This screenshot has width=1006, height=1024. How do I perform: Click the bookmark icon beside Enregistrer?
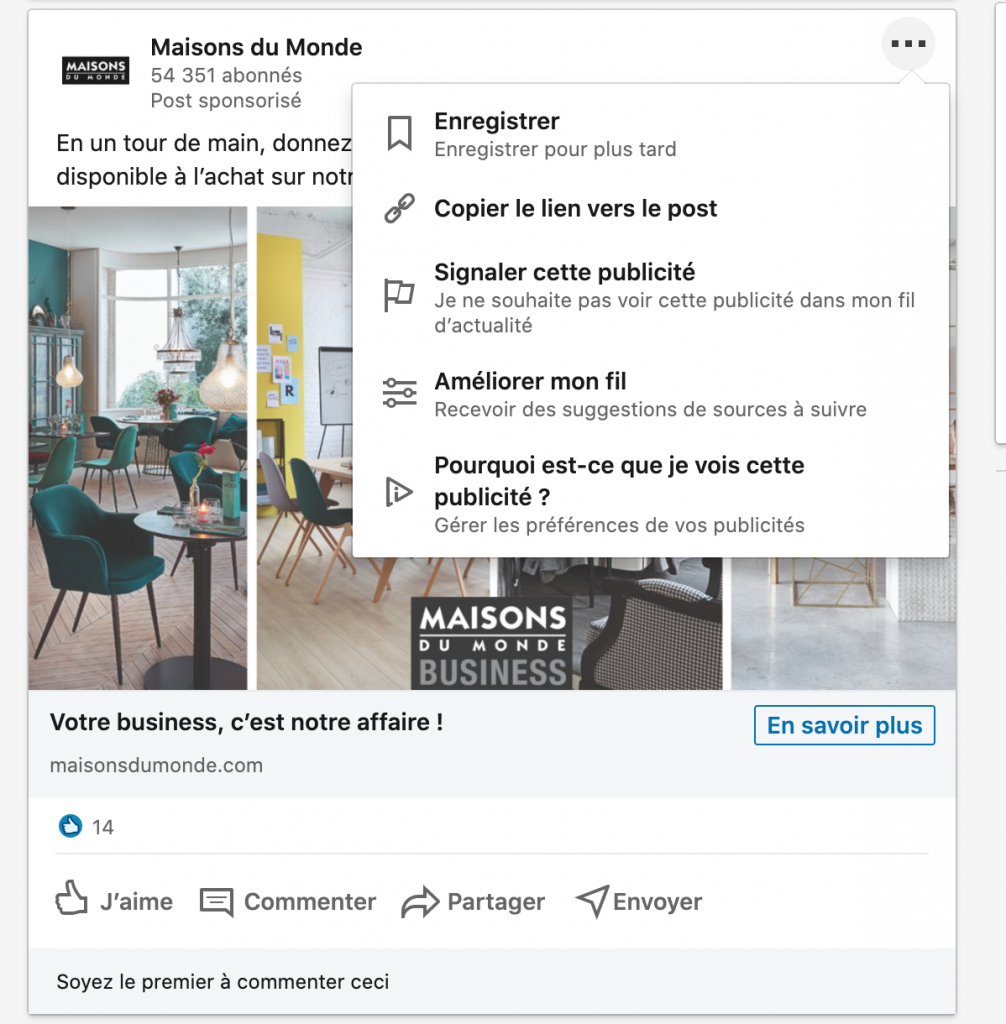coord(399,133)
